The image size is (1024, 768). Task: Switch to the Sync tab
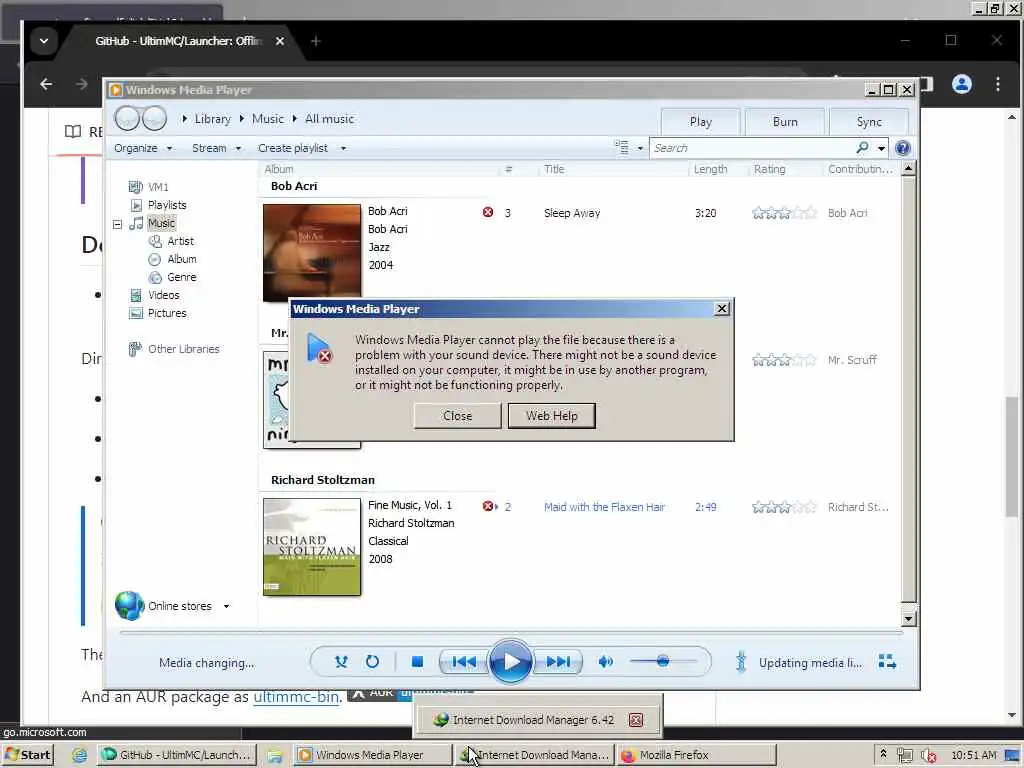pyautogui.click(x=869, y=122)
